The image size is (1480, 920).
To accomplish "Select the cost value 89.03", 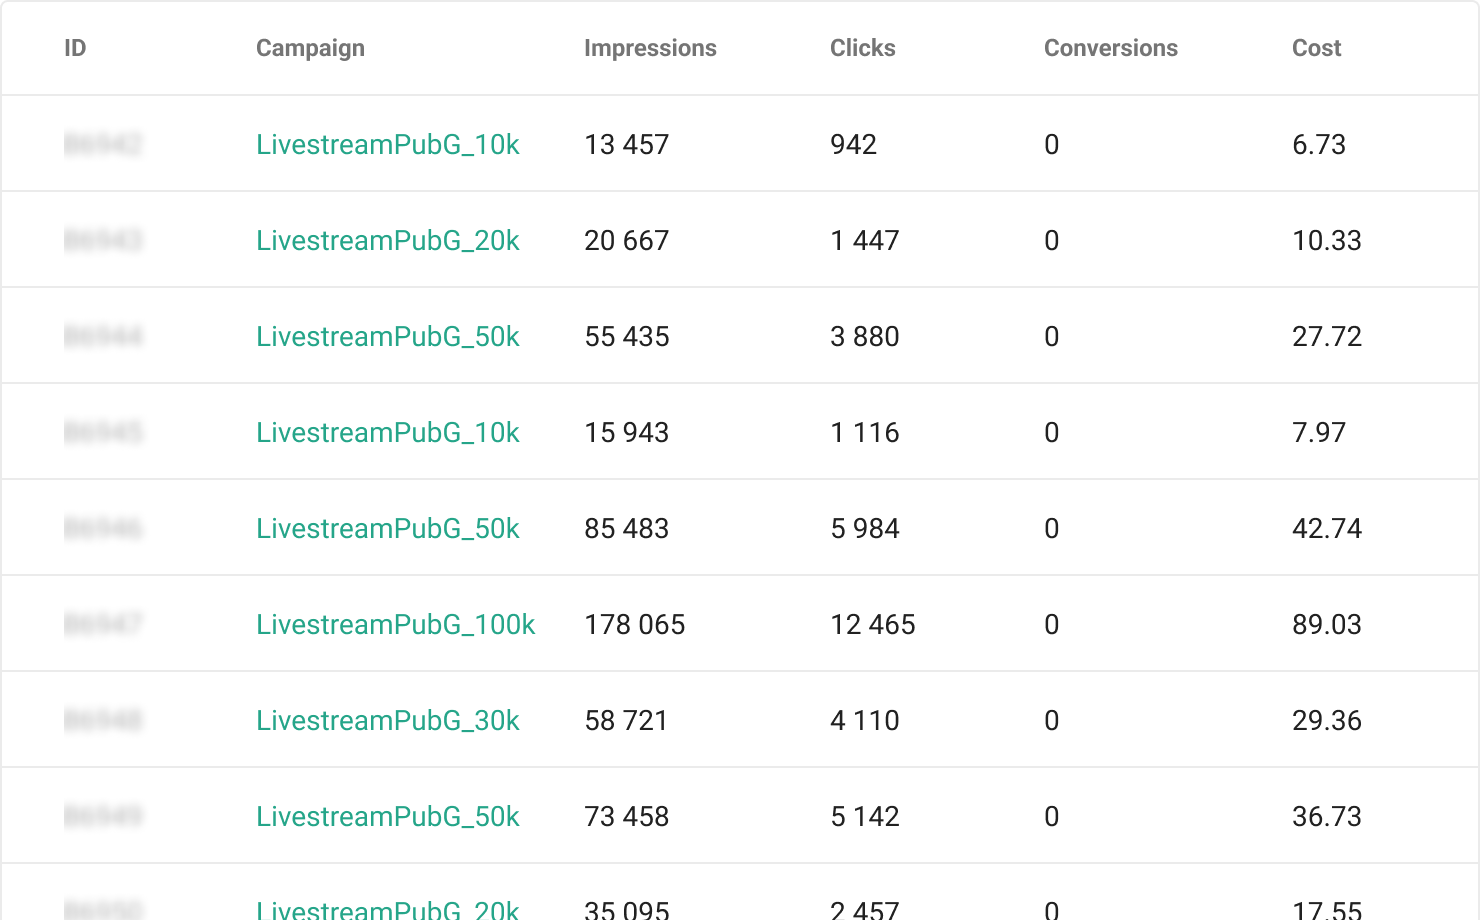I will click(x=1328, y=624).
